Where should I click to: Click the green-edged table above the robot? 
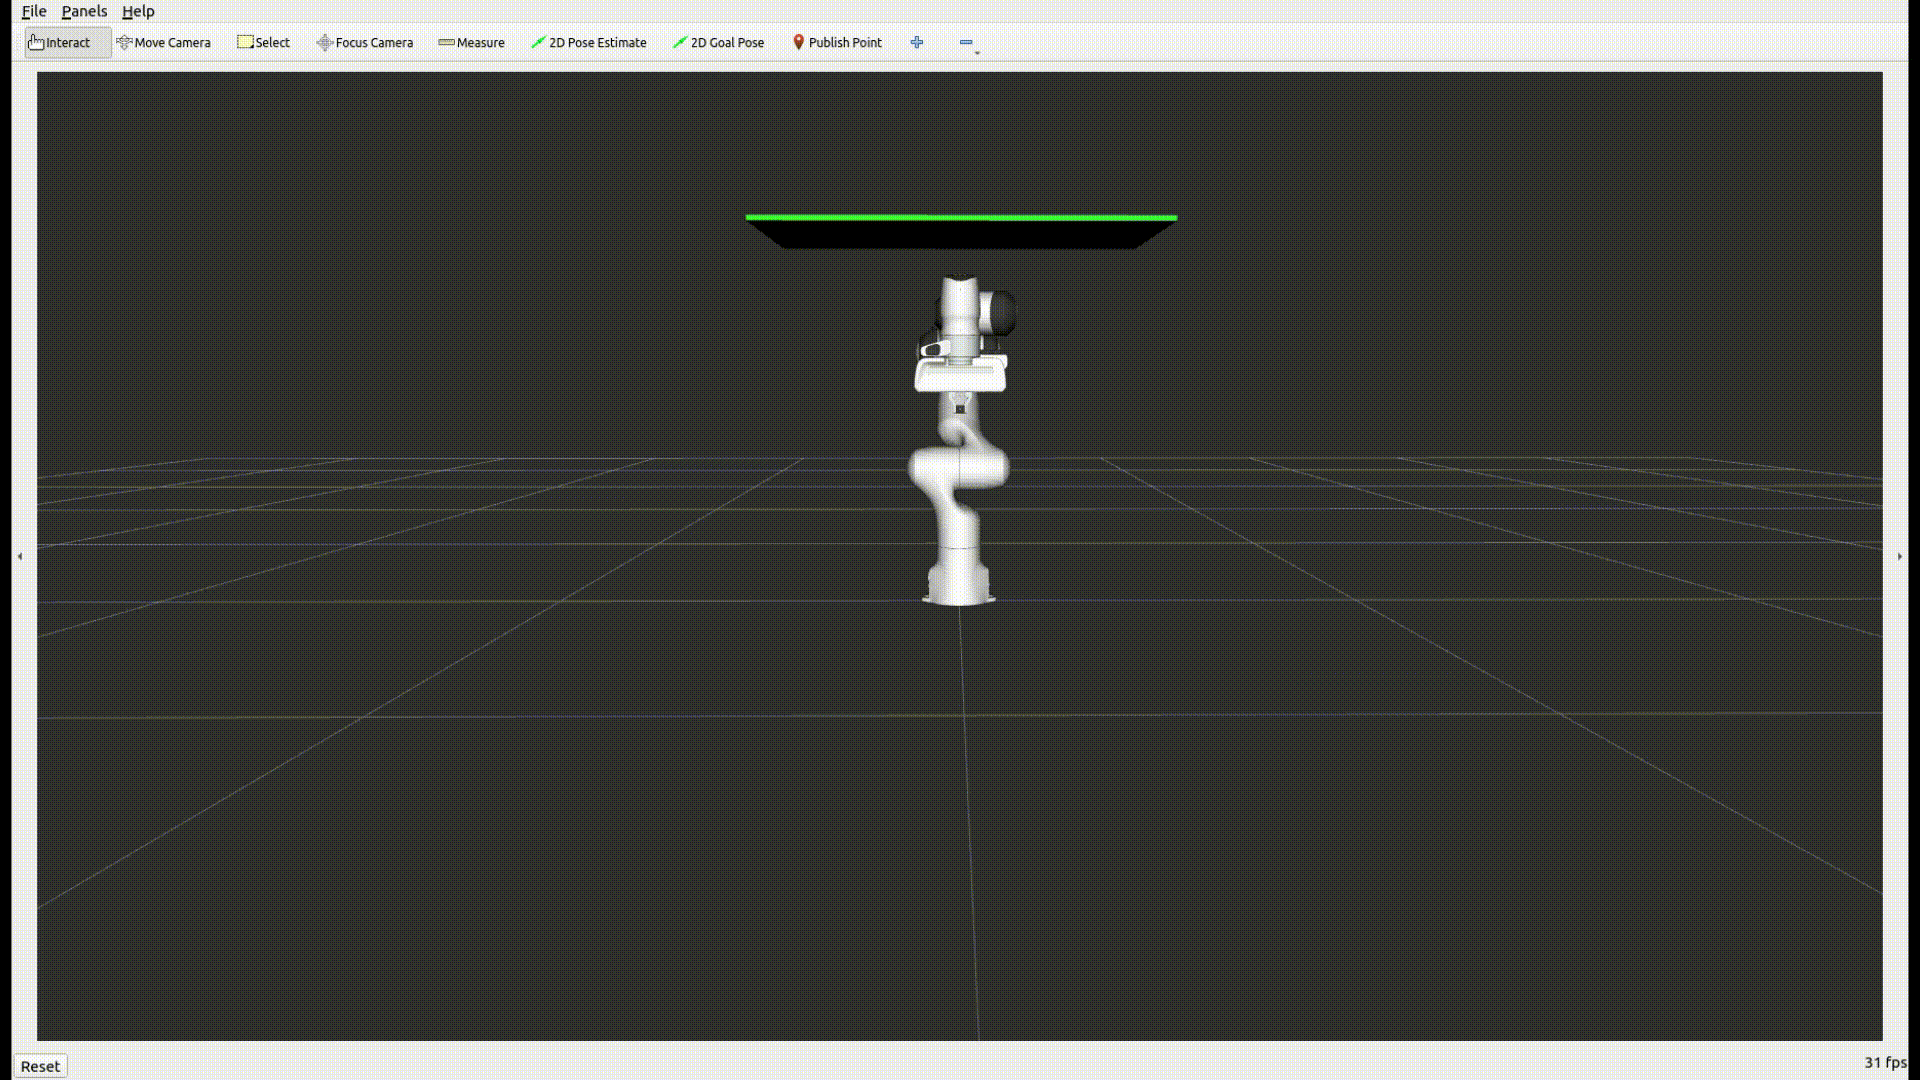point(960,228)
